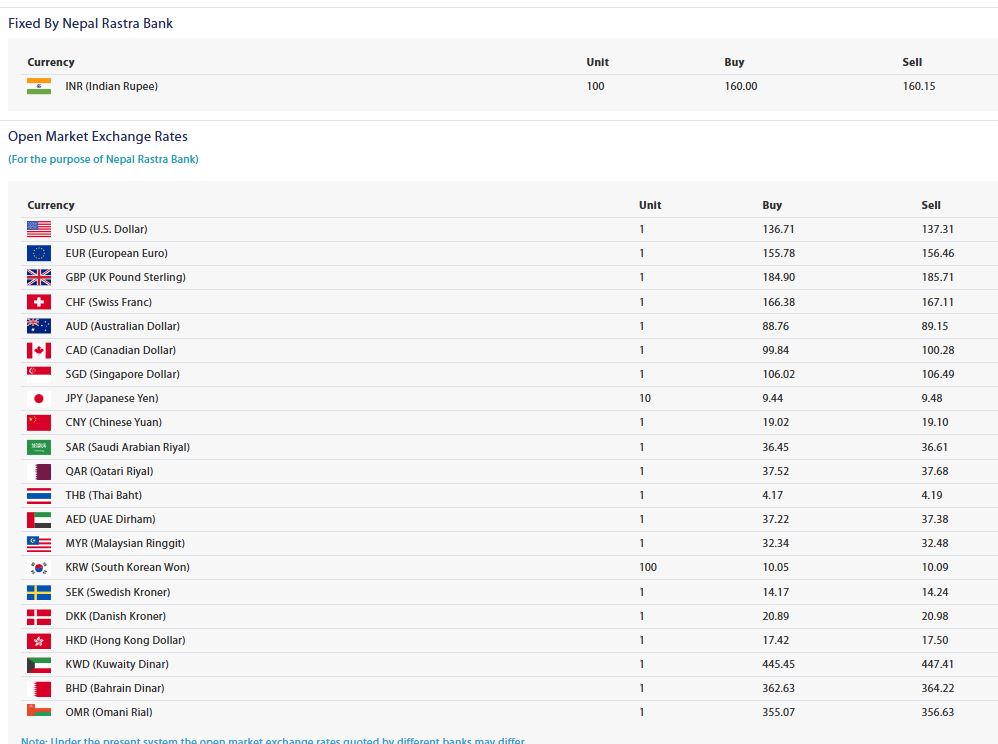998x744 pixels.
Task: Click the 'QAR (Qatari Riyal)' label
Action: pyautogui.click(x=109, y=472)
